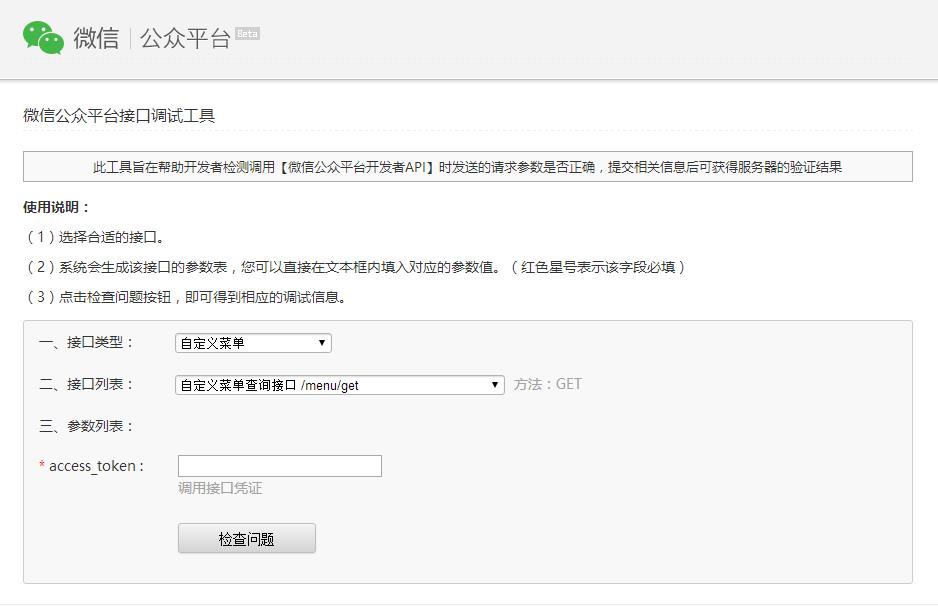Viewport: 938px width, 606px height.
Task: Click the 使用说明 heading
Action: 57,207
